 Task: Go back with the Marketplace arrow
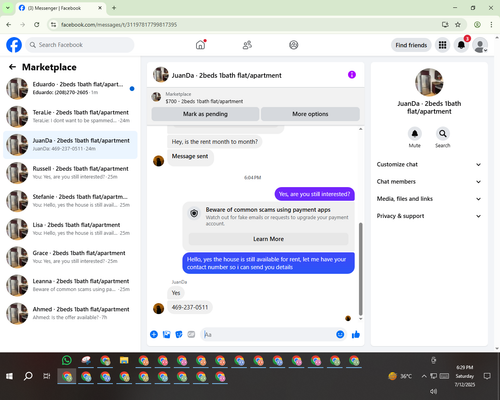click(12, 67)
